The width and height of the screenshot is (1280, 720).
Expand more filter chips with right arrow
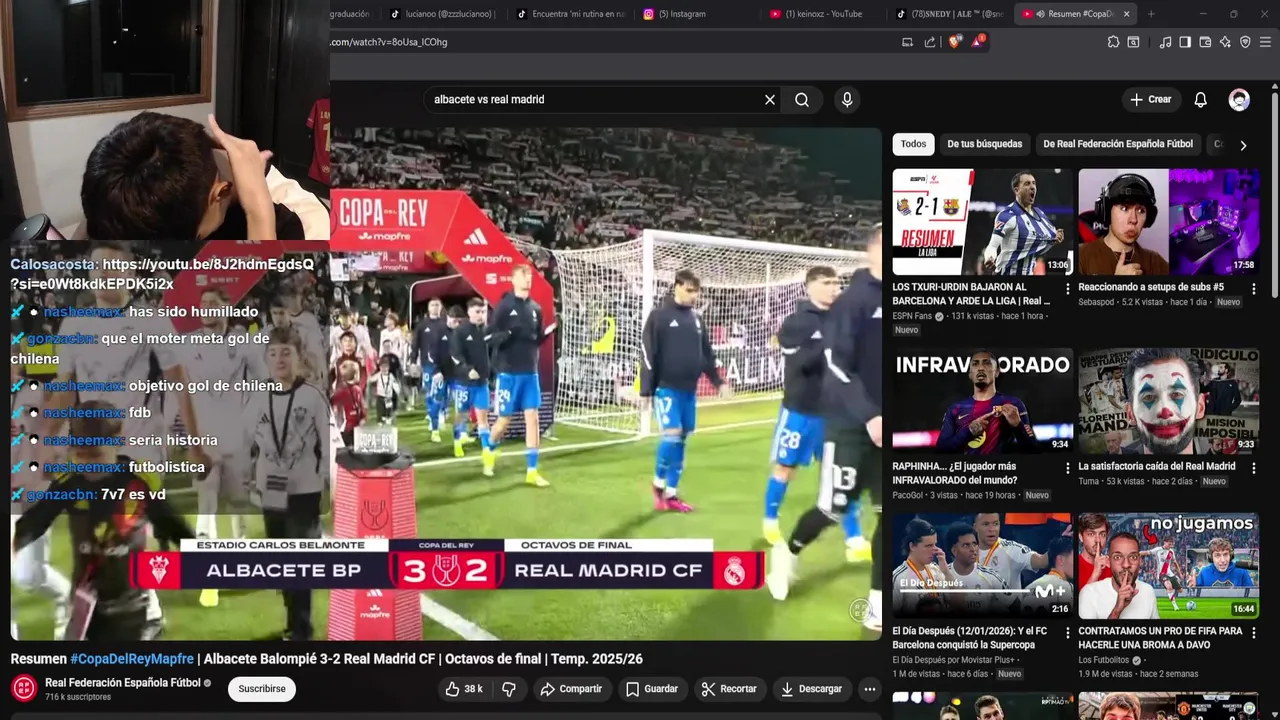point(1243,145)
